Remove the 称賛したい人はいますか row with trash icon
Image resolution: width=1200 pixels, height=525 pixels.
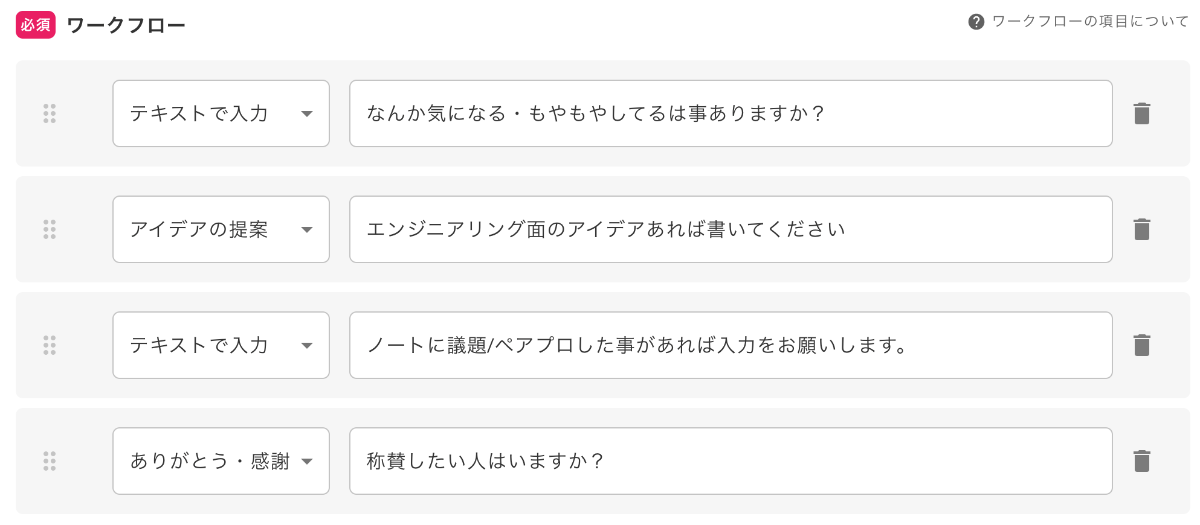(x=1141, y=461)
